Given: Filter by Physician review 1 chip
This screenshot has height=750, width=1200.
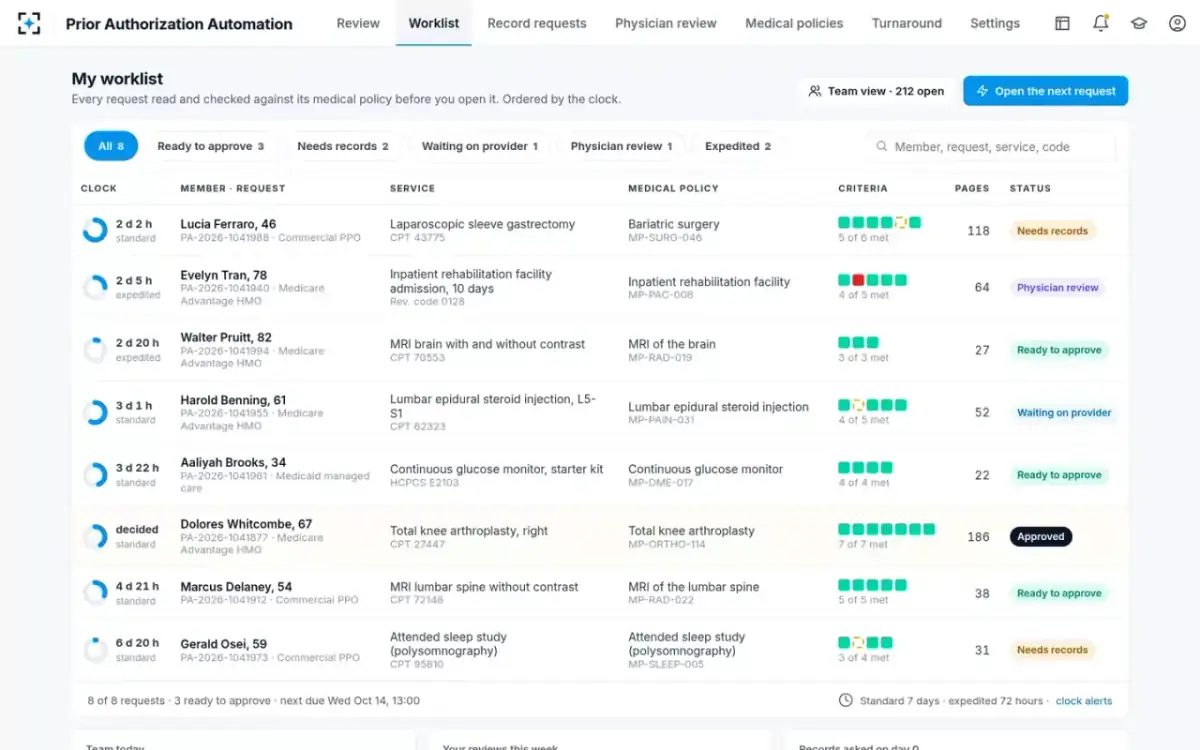Looking at the screenshot, I should 621,146.
